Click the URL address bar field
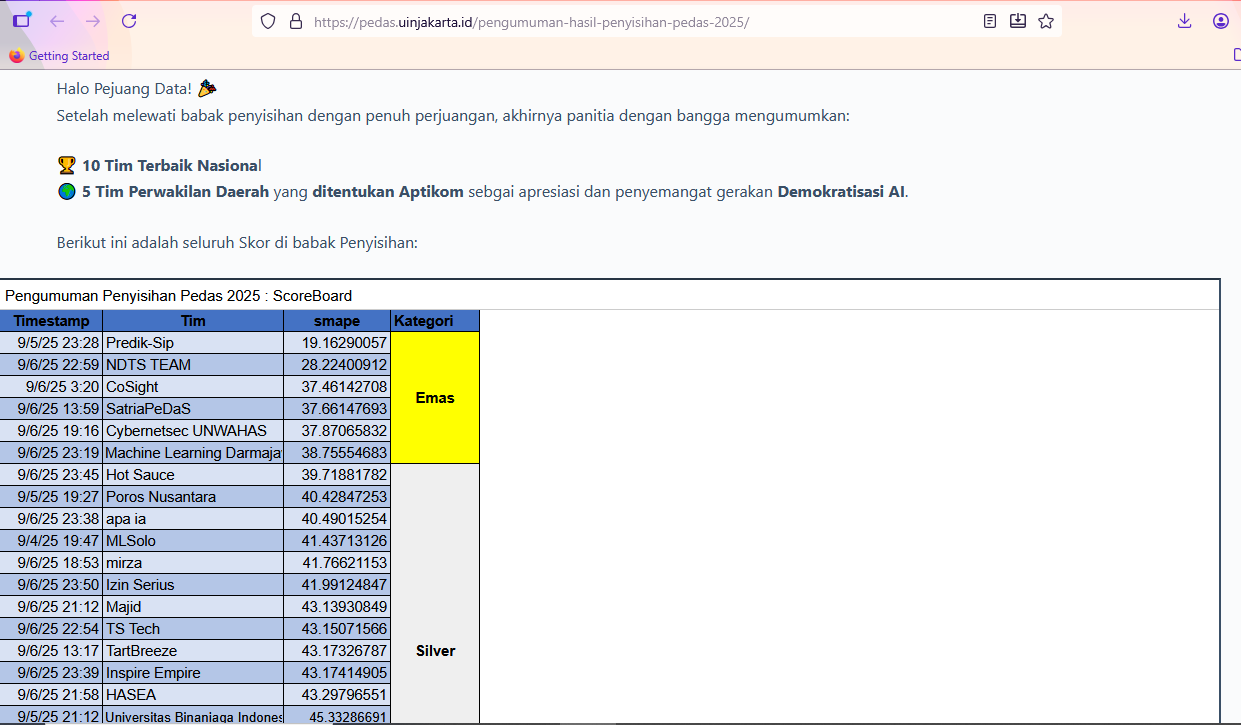 pyautogui.click(x=620, y=21)
